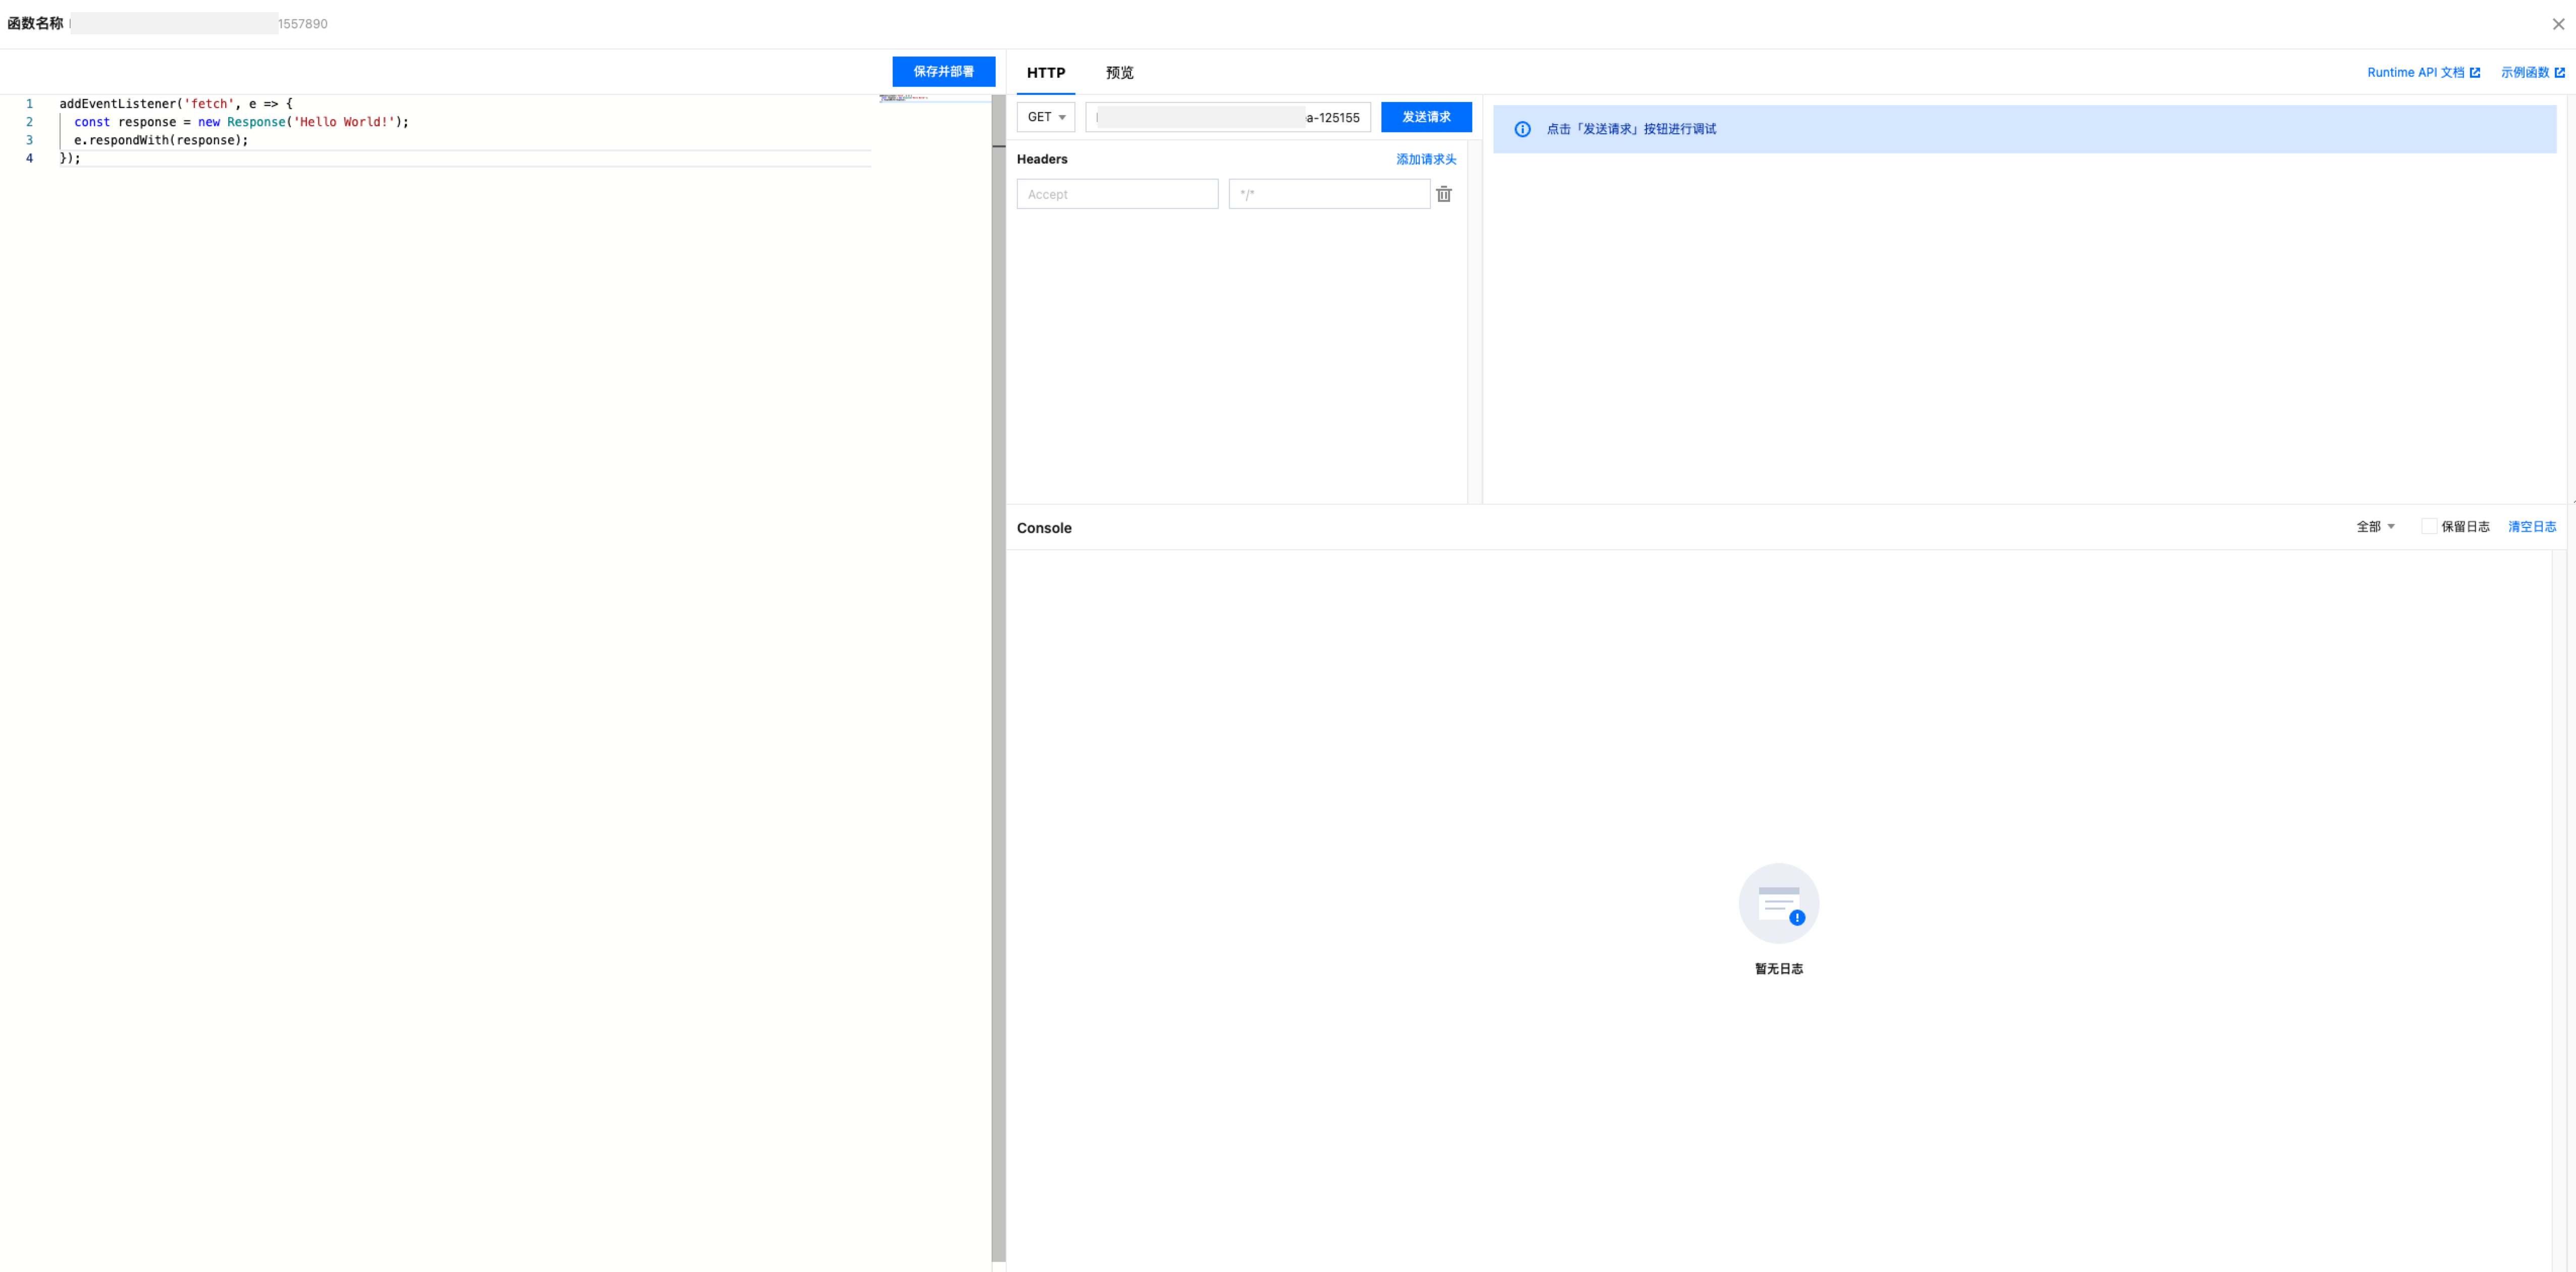Screen dimensions: 2576x1272
Task: Click the code editor minimap thumbnail
Action: point(904,98)
